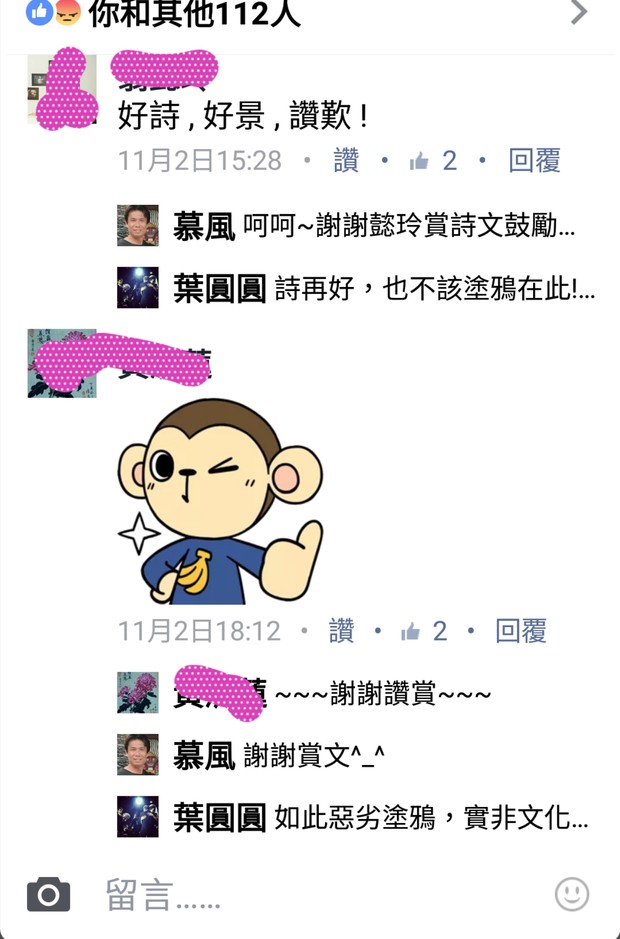620x939 pixels.
Task: Expand 葉圓圓's reply 詩再好，也不該塗鴉
Action: click(x=435, y=288)
